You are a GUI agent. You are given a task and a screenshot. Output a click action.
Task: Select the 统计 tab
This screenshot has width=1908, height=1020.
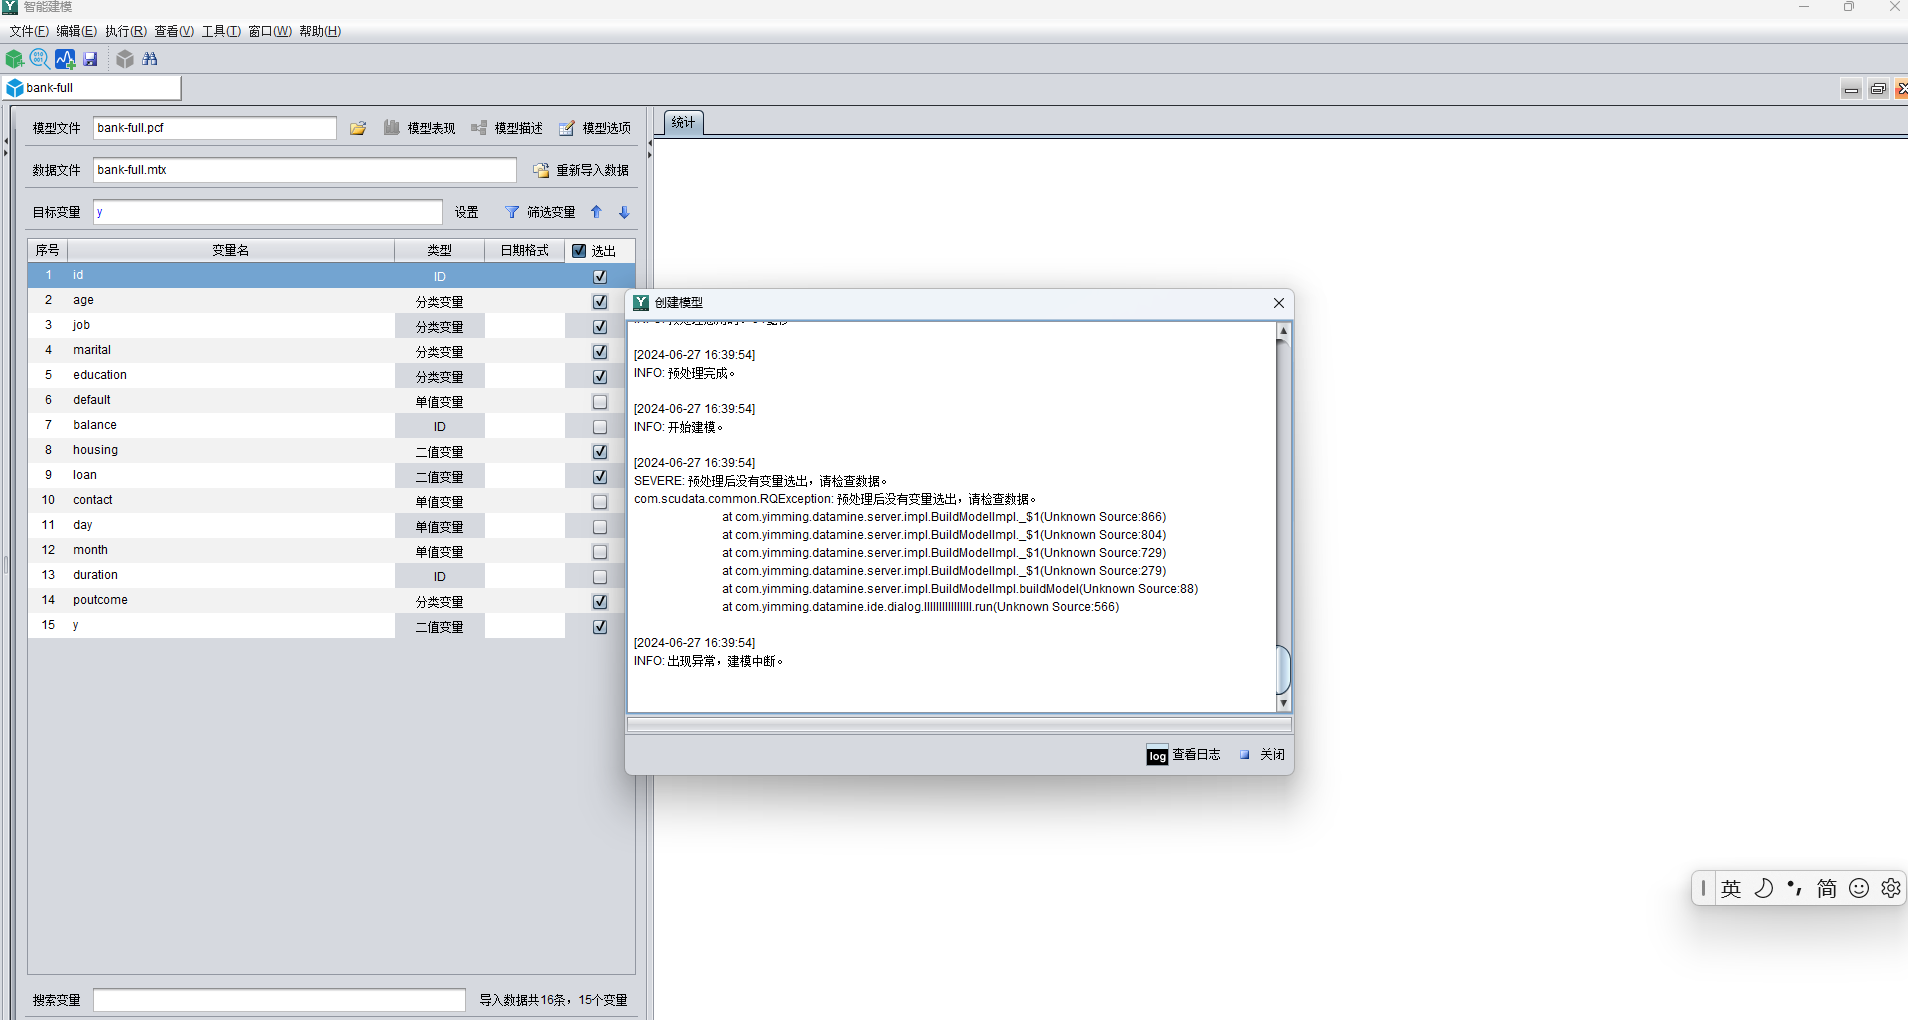click(684, 123)
